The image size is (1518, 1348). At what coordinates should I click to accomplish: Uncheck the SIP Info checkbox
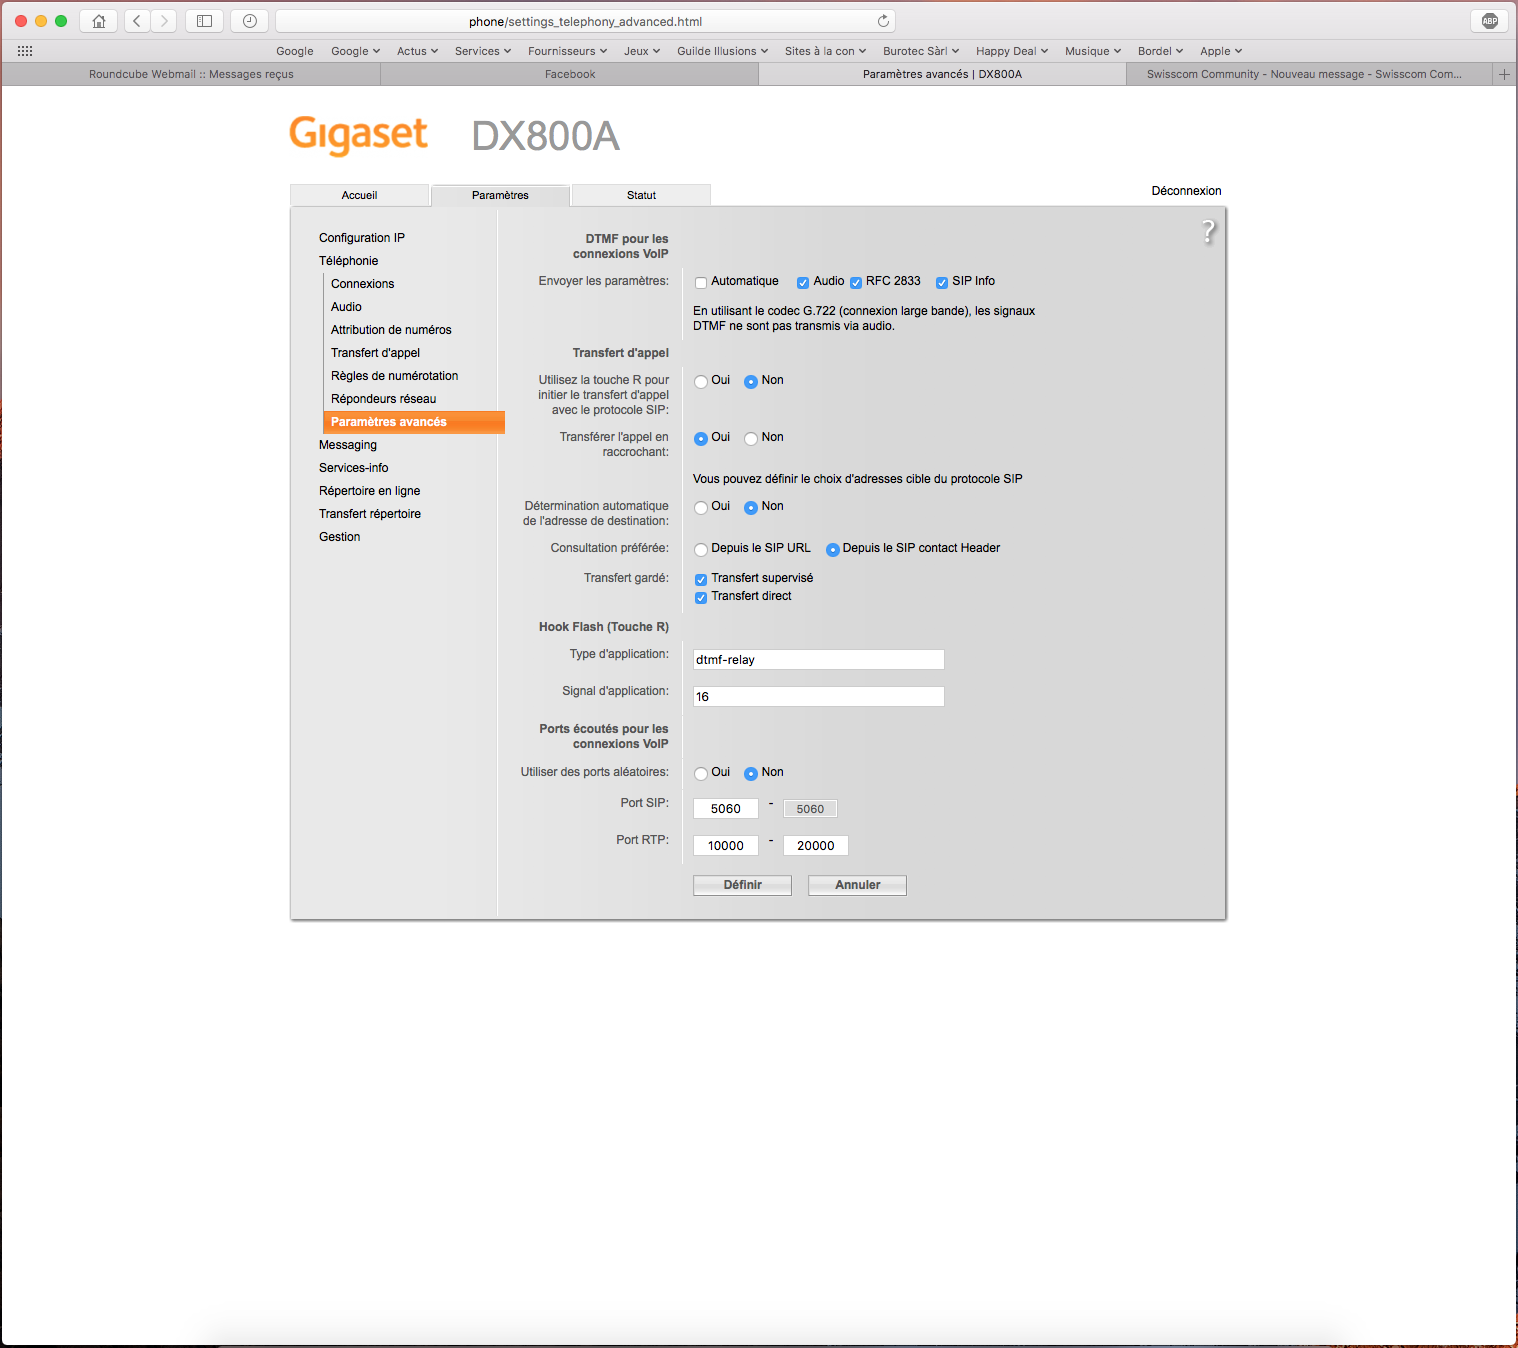coord(942,283)
